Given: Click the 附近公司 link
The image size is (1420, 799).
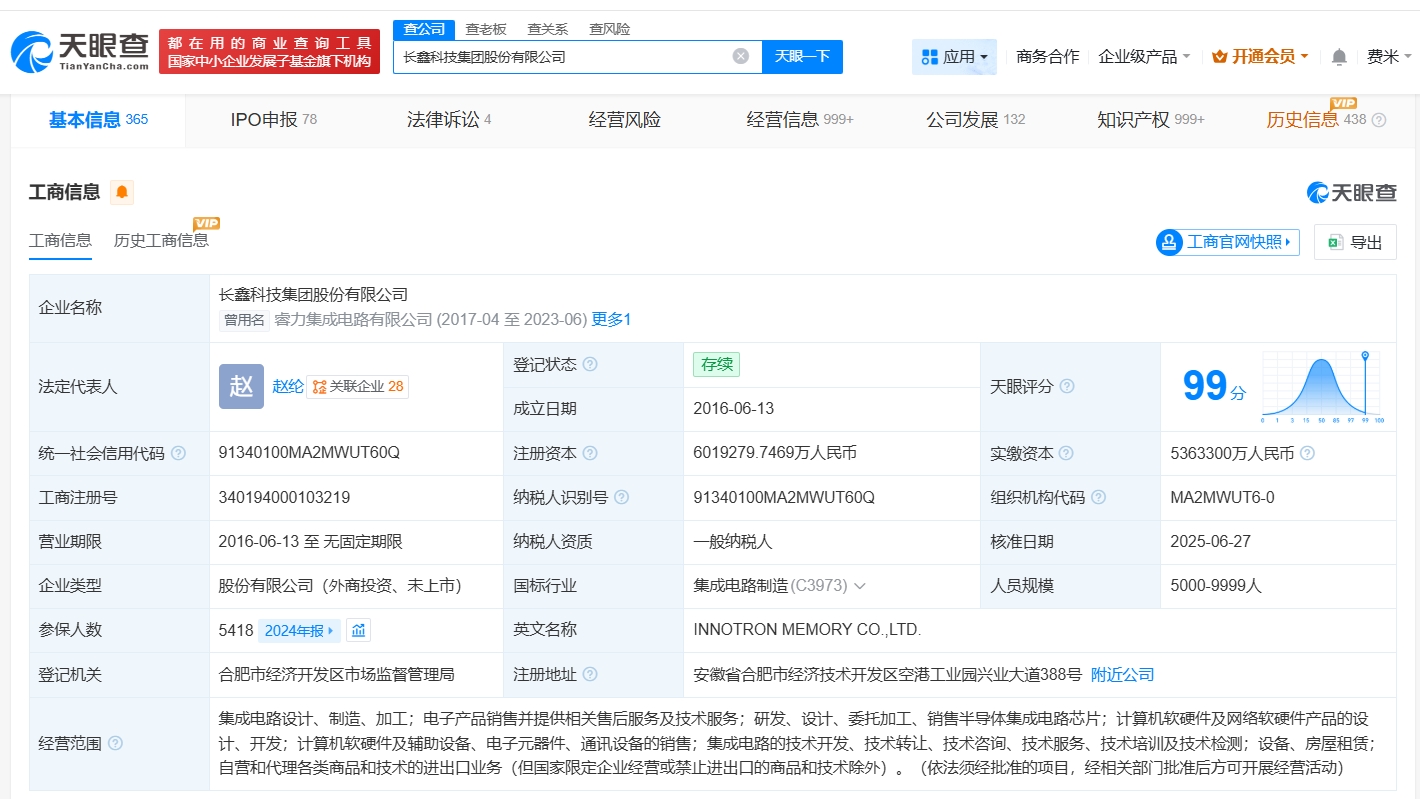Looking at the screenshot, I should click(1122, 675).
